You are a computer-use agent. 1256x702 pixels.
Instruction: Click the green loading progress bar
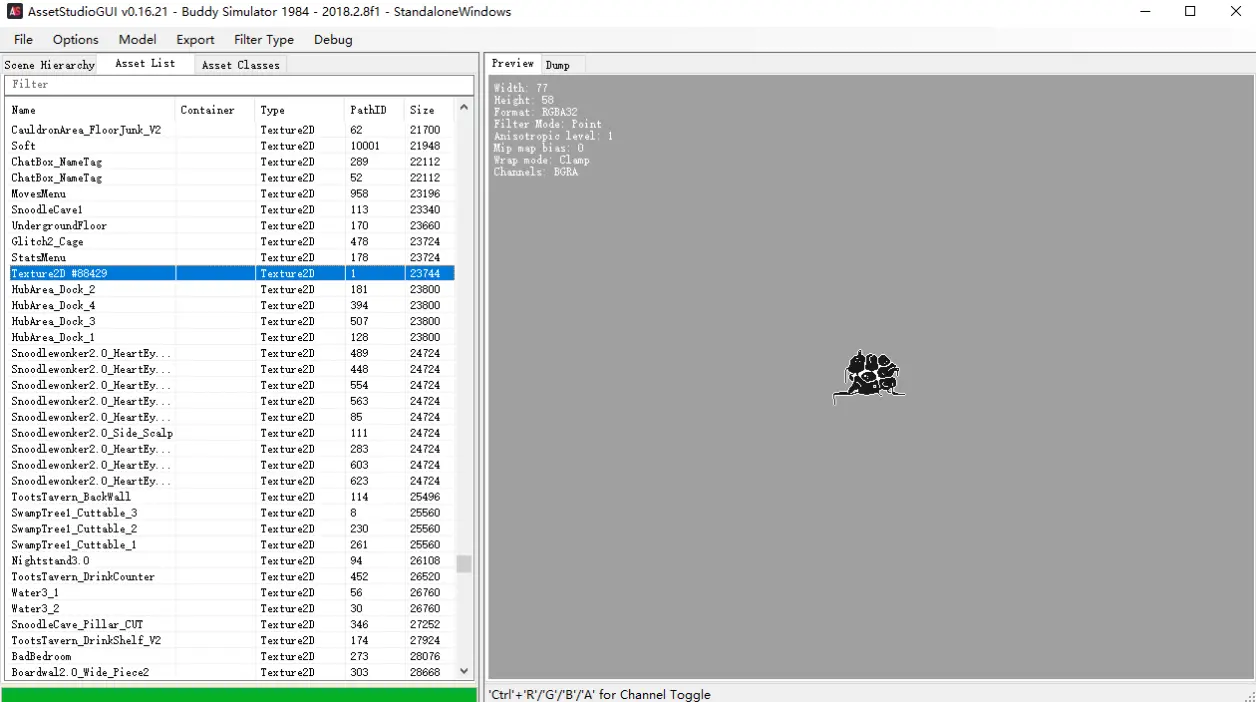pyautogui.click(x=239, y=694)
